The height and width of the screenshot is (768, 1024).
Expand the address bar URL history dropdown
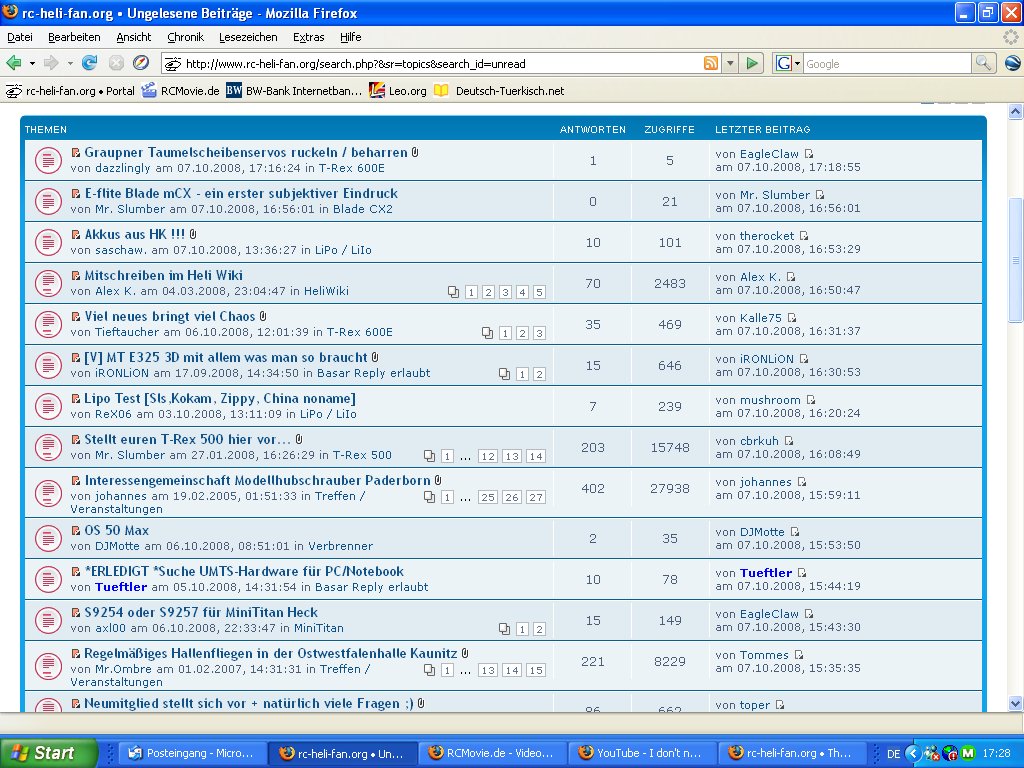tap(730, 63)
